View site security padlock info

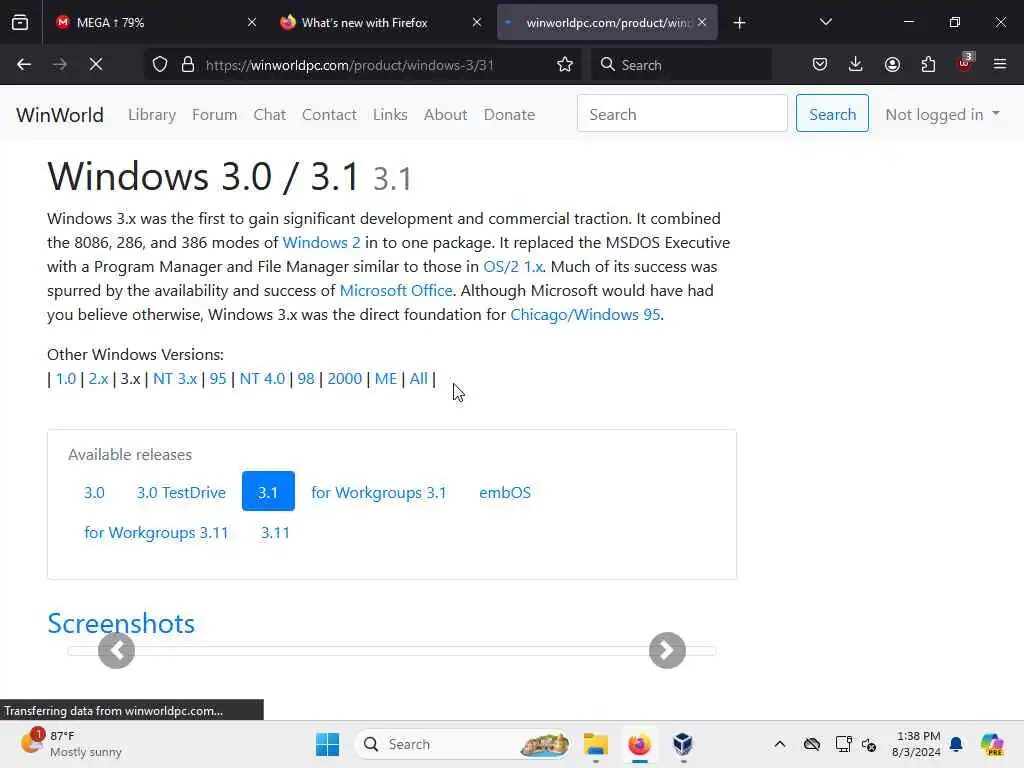pyautogui.click(x=188, y=65)
